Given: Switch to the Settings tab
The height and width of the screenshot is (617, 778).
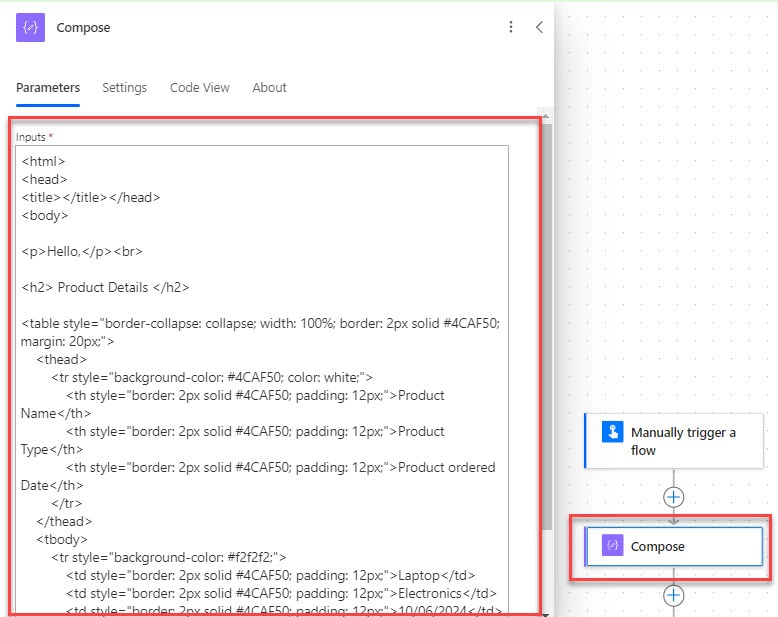Looking at the screenshot, I should [125, 88].
